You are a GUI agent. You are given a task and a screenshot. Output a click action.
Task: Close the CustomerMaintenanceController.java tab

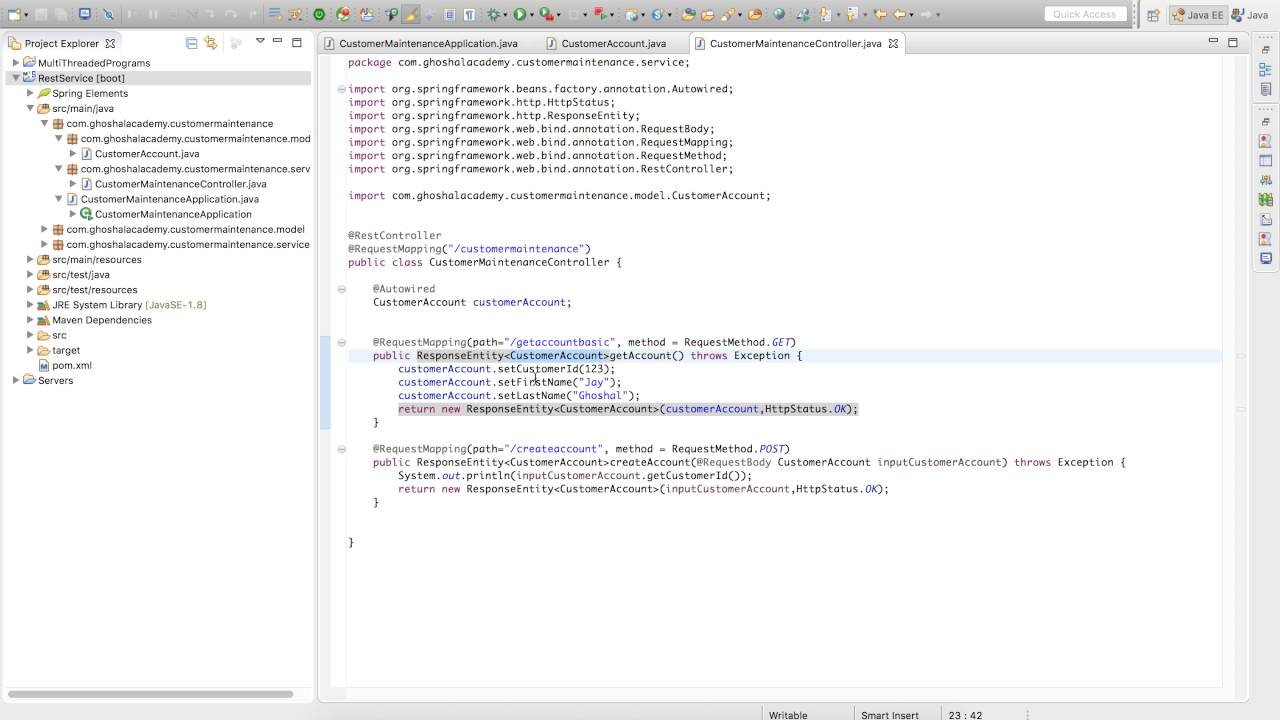(x=893, y=43)
